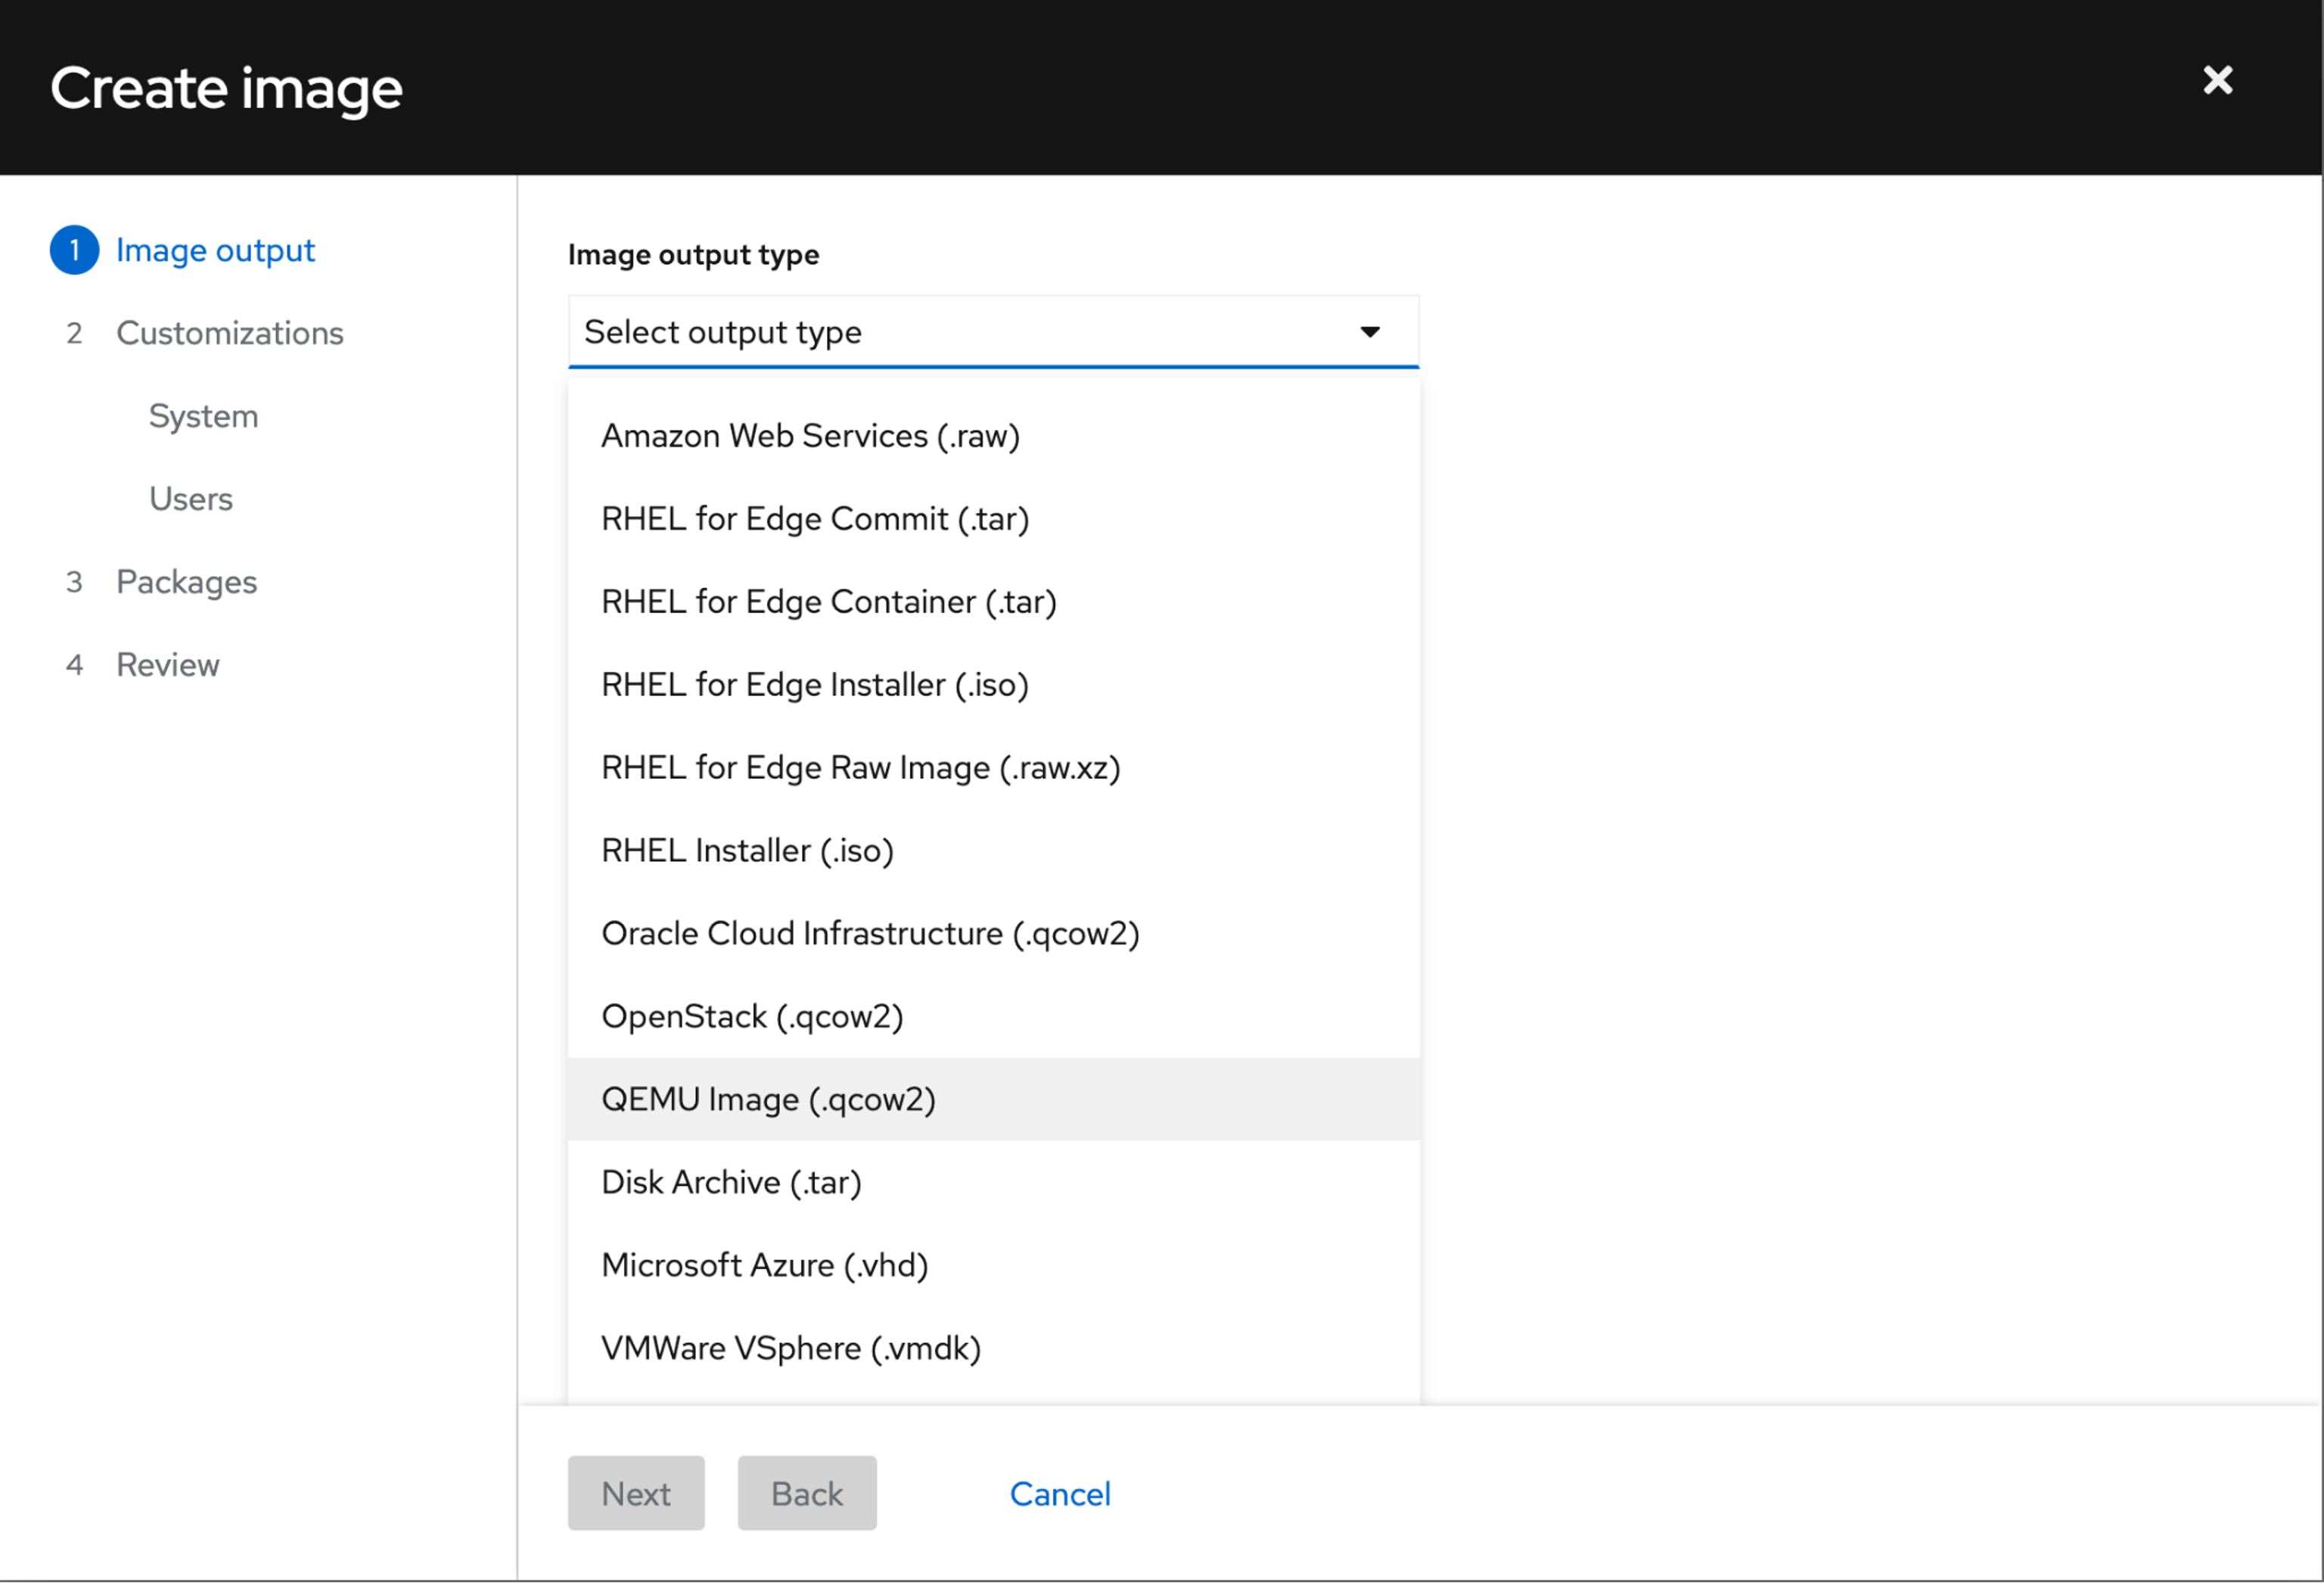Go to the Customizations wizard step
This screenshot has height=1583, width=2324.
click(229, 333)
